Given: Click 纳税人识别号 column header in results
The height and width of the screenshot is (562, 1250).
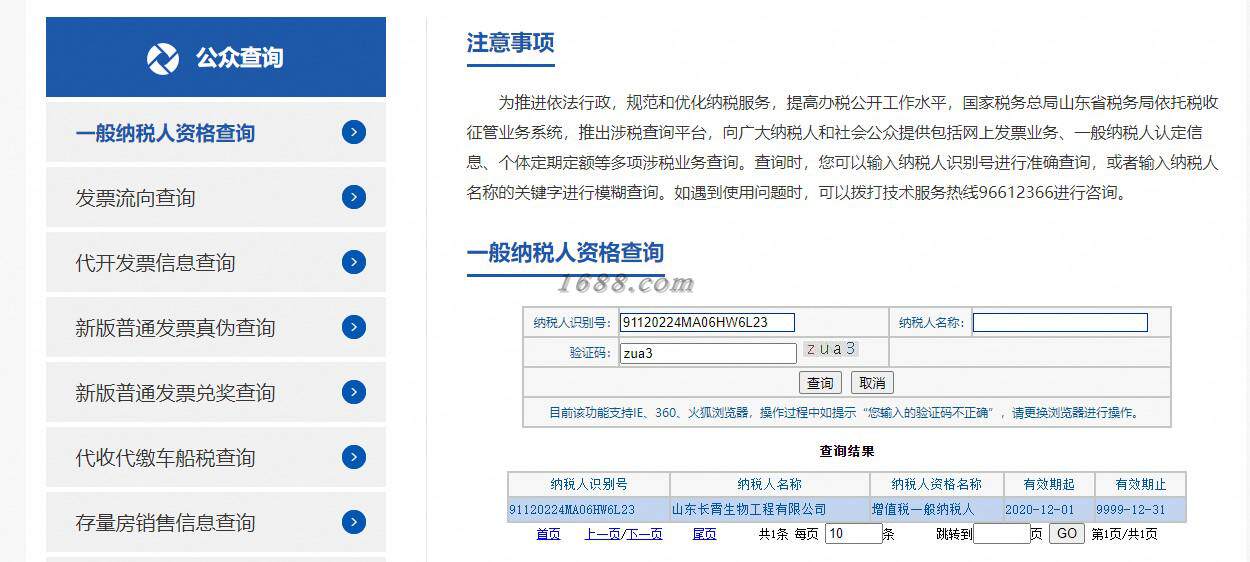Looking at the screenshot, I should point(588,484).
